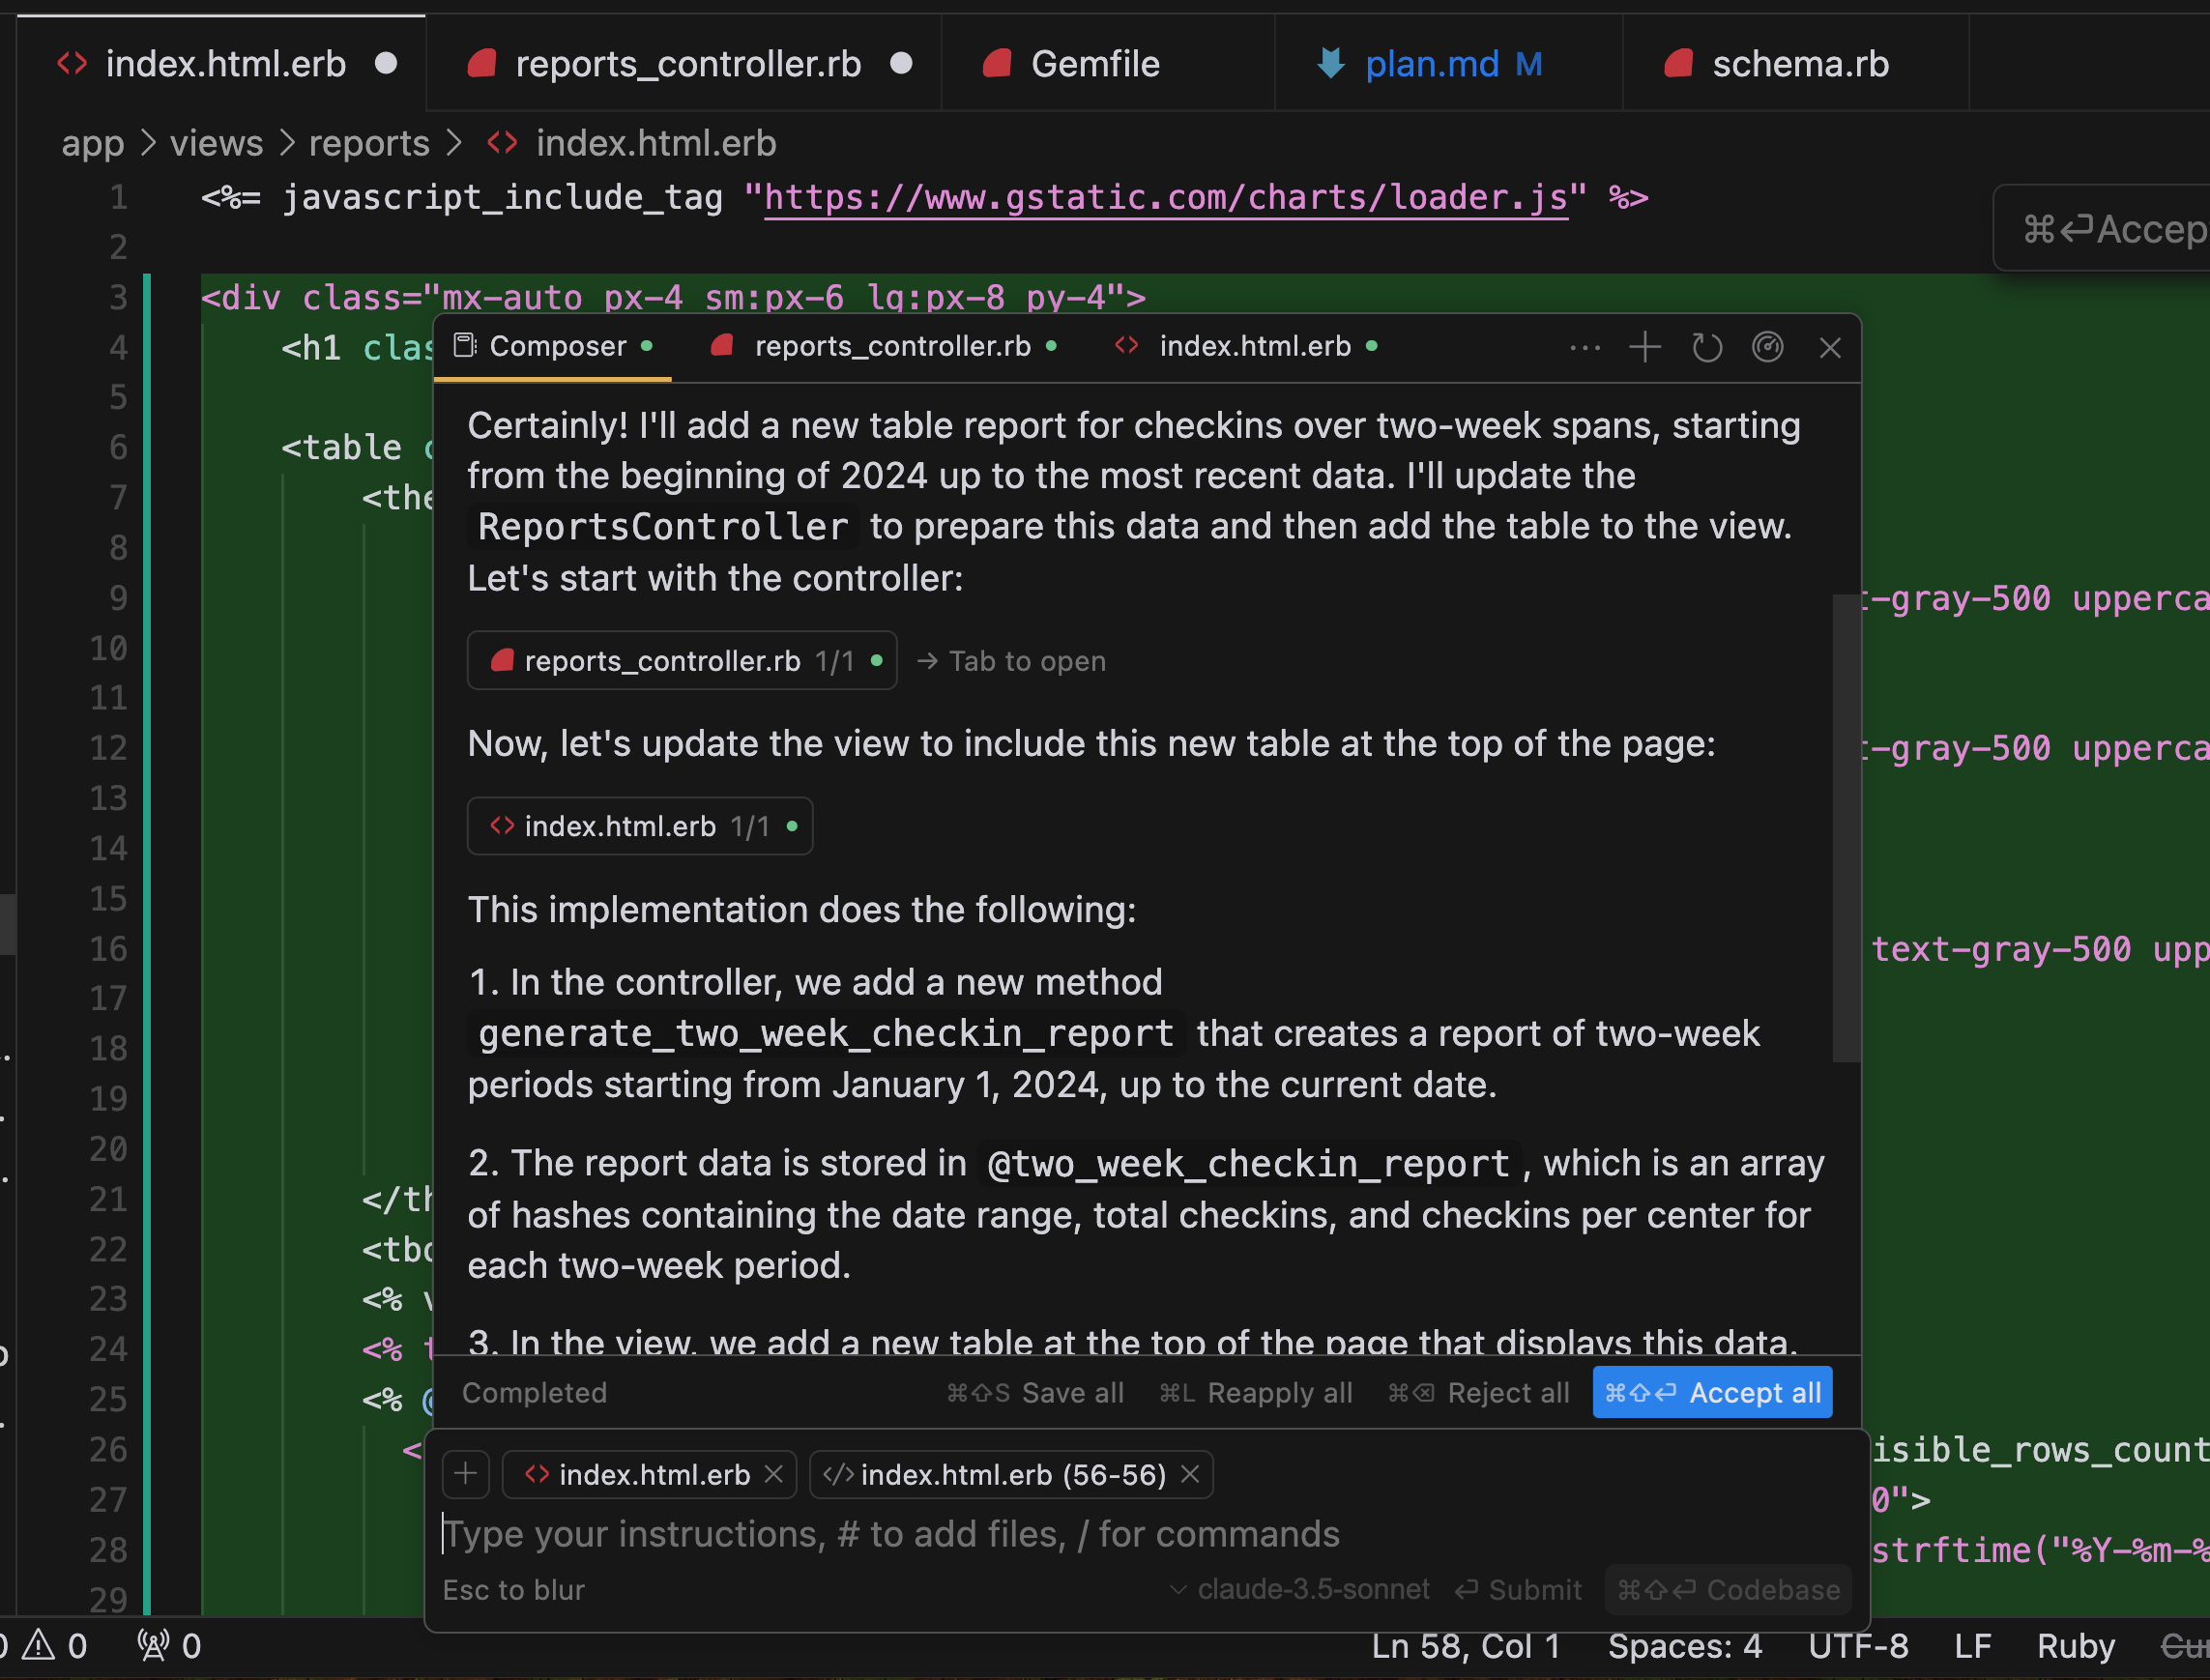2210x1680 pixels.
Task: Switch to reports_controller.rb editor tab
Action: coord(687,64)
